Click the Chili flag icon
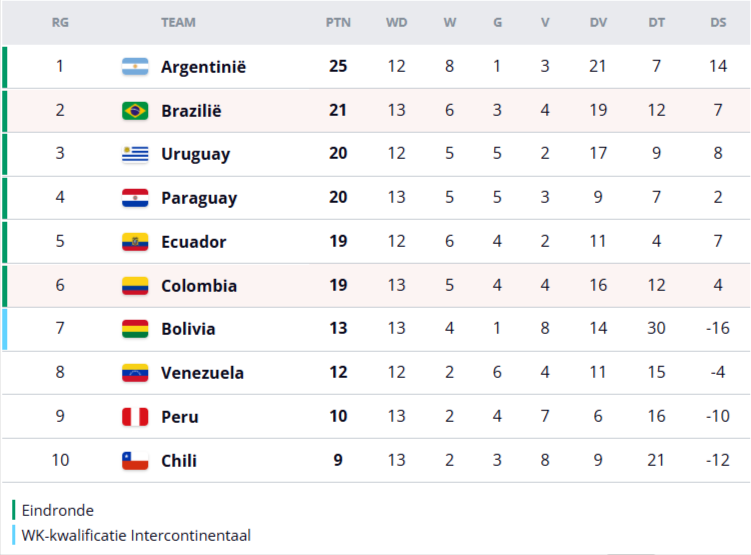The width and height of the screenshot is (751, 555). click(x=135, y=461)
